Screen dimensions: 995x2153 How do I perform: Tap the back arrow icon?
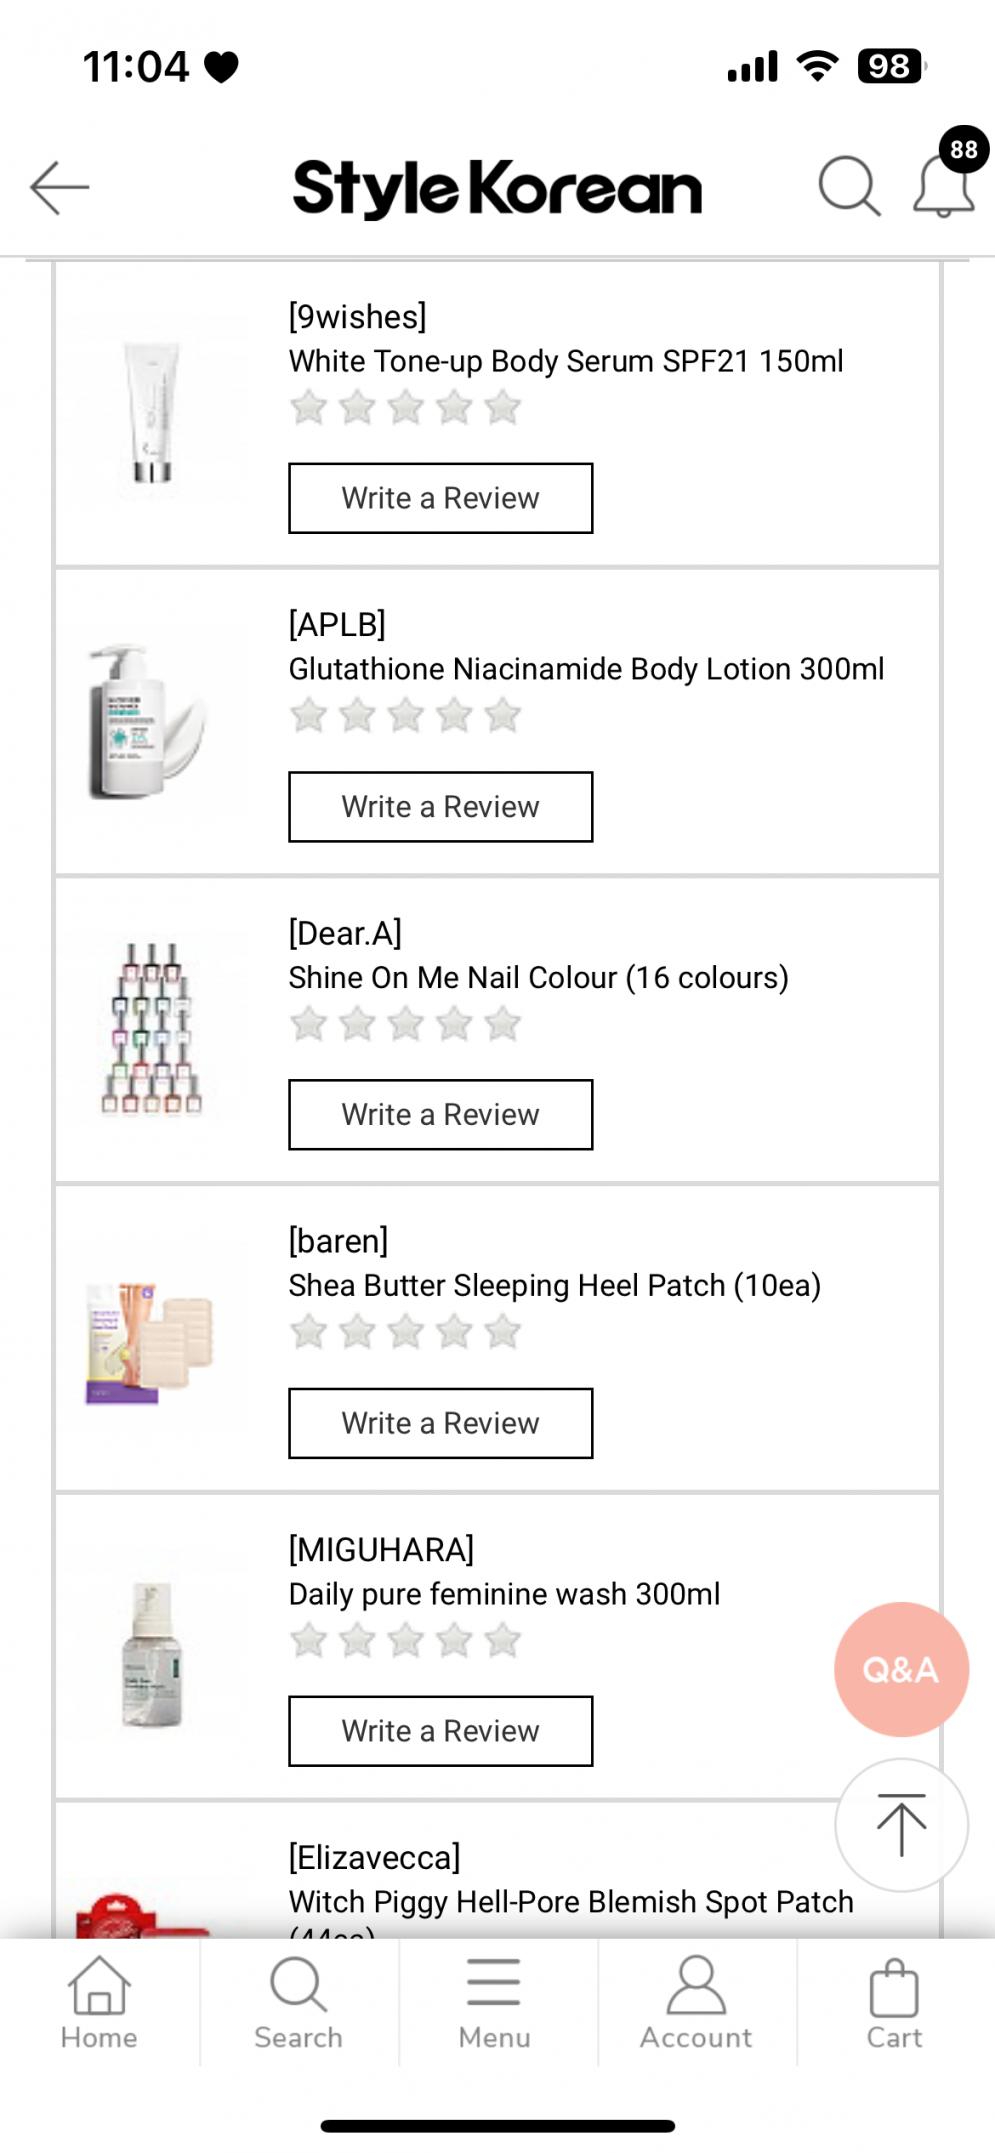60,187
